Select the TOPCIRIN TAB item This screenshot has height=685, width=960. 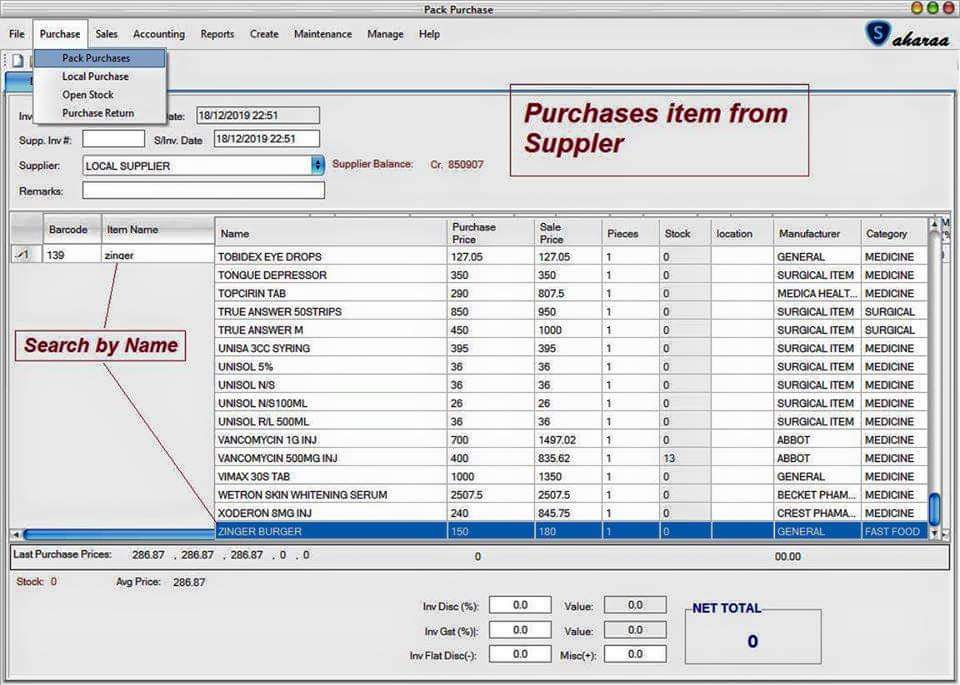pyautogui.click(x=572, y=293)
